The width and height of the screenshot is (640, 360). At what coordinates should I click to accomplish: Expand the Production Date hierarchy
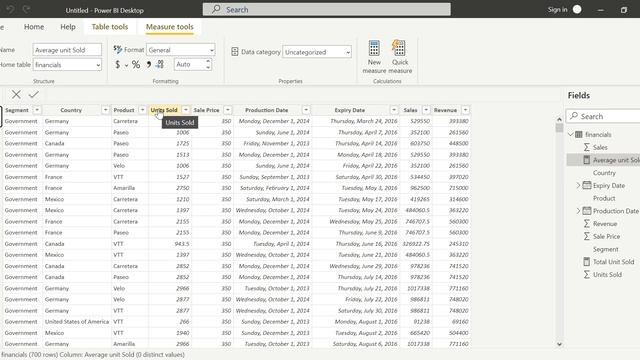pos(578,211)
